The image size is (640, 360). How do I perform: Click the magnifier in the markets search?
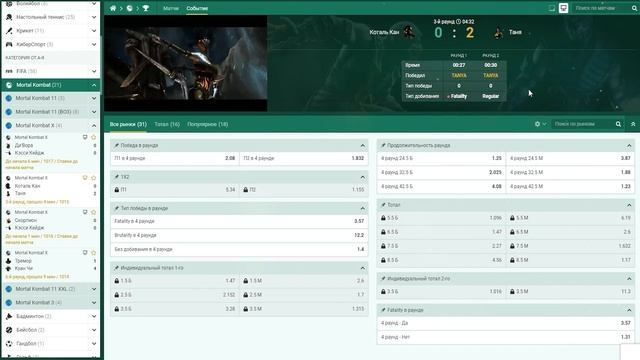click(x=618, y=124)
